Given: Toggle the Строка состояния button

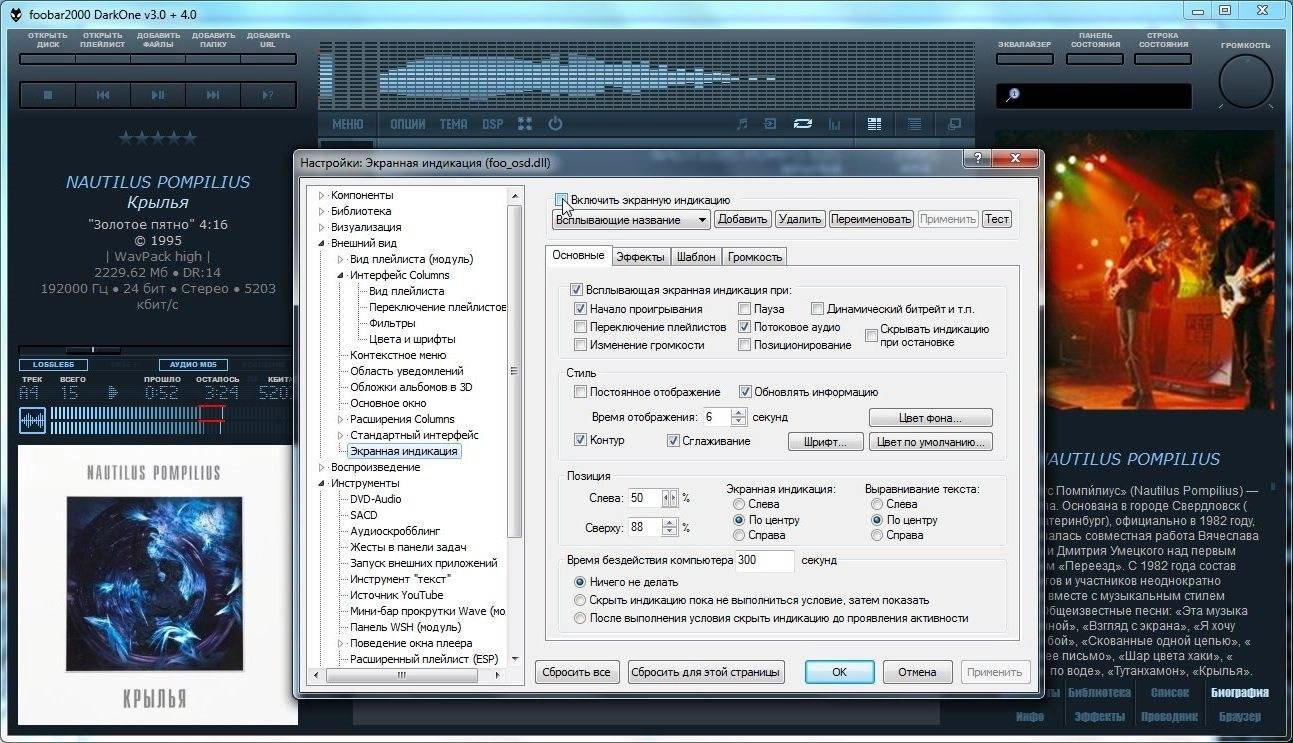Looking at the screenshot, I should pos(1163,59).
